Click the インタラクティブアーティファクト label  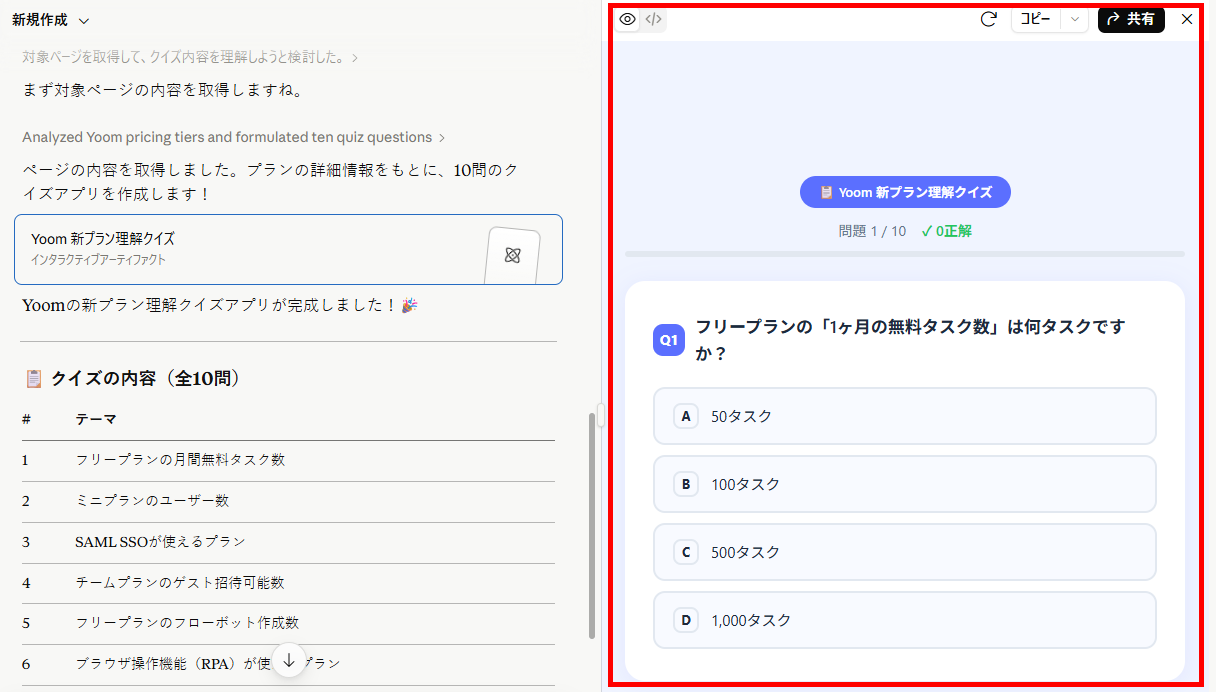[x=98, y=260]
